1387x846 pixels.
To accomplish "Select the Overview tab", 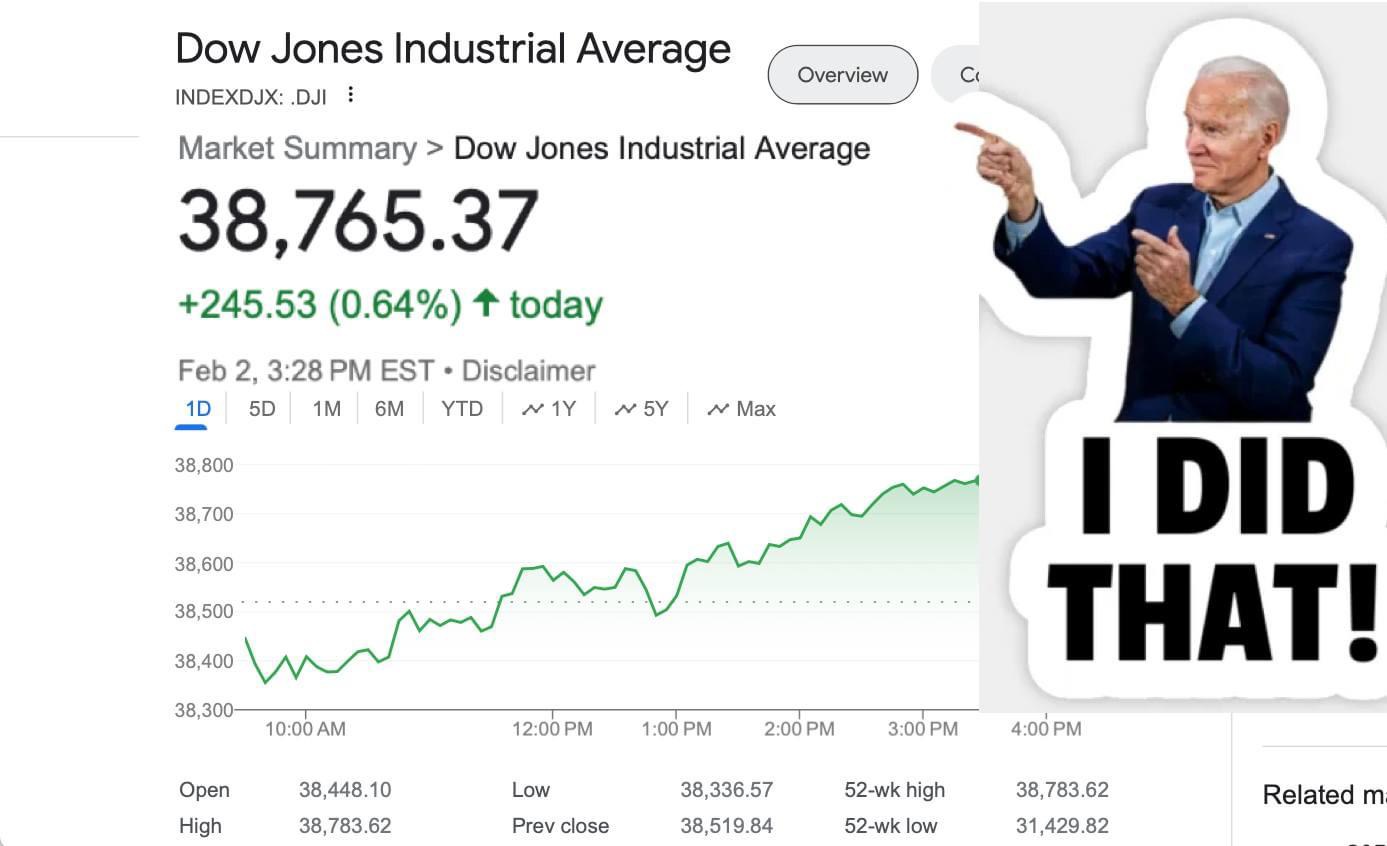I will tap(842, 75).
